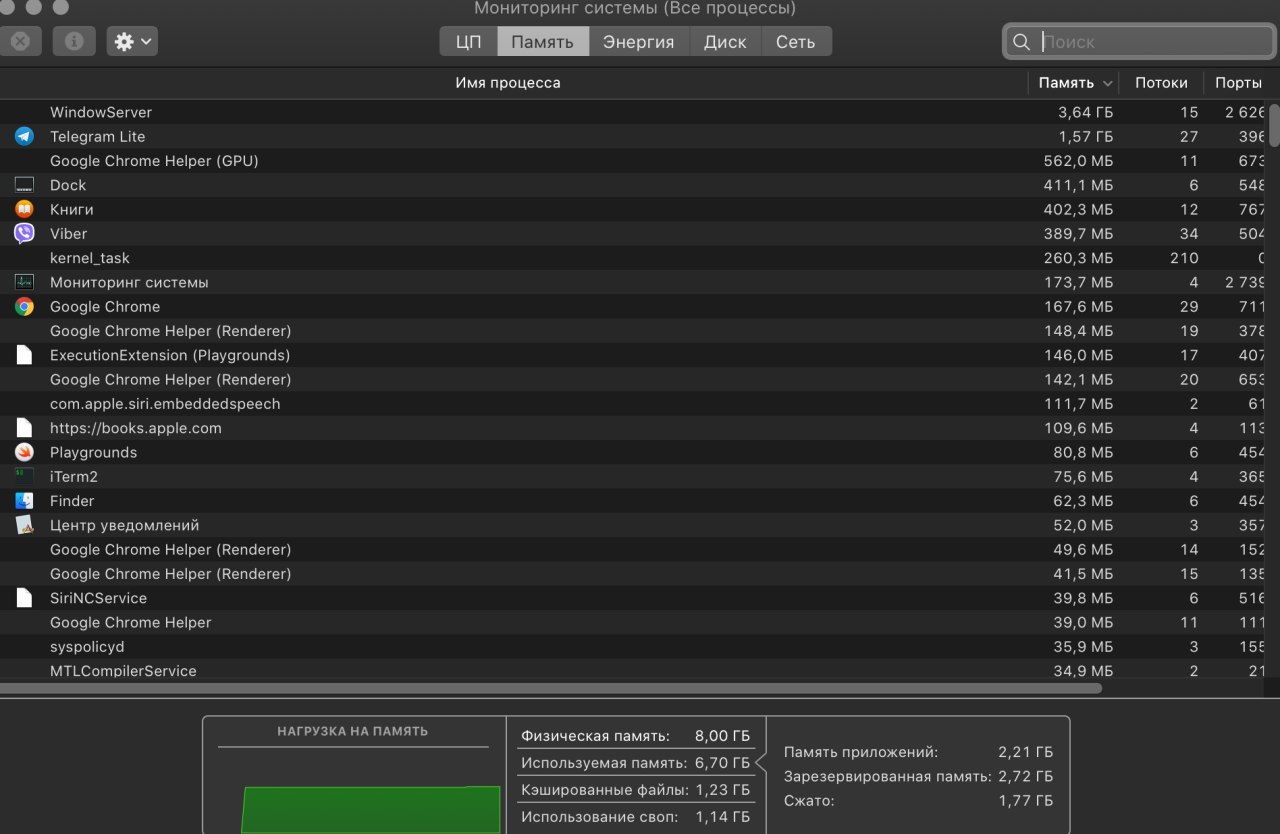This screenshot has width=1280, height=834.
Task: Switch to the Энергия tab
Action: click(639, 42)
